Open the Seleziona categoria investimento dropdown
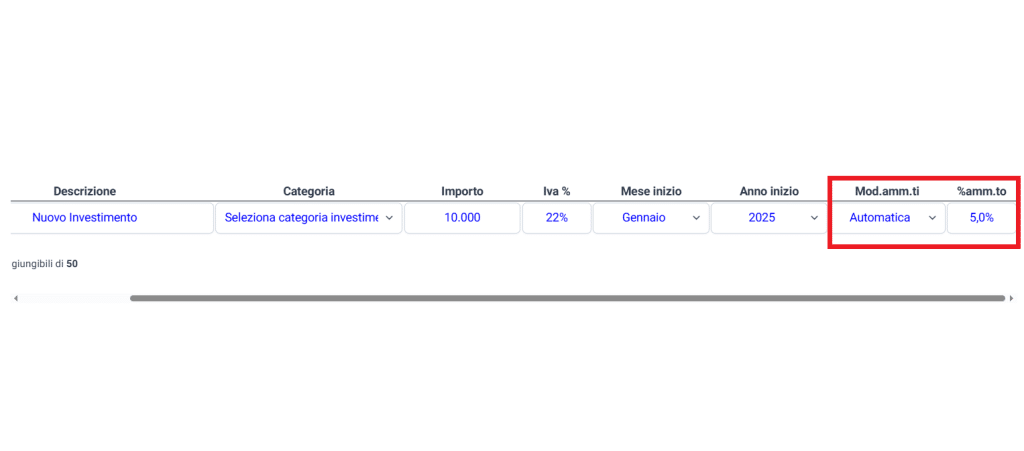This screenshot has height=451, width=1024. click(308, 218)
